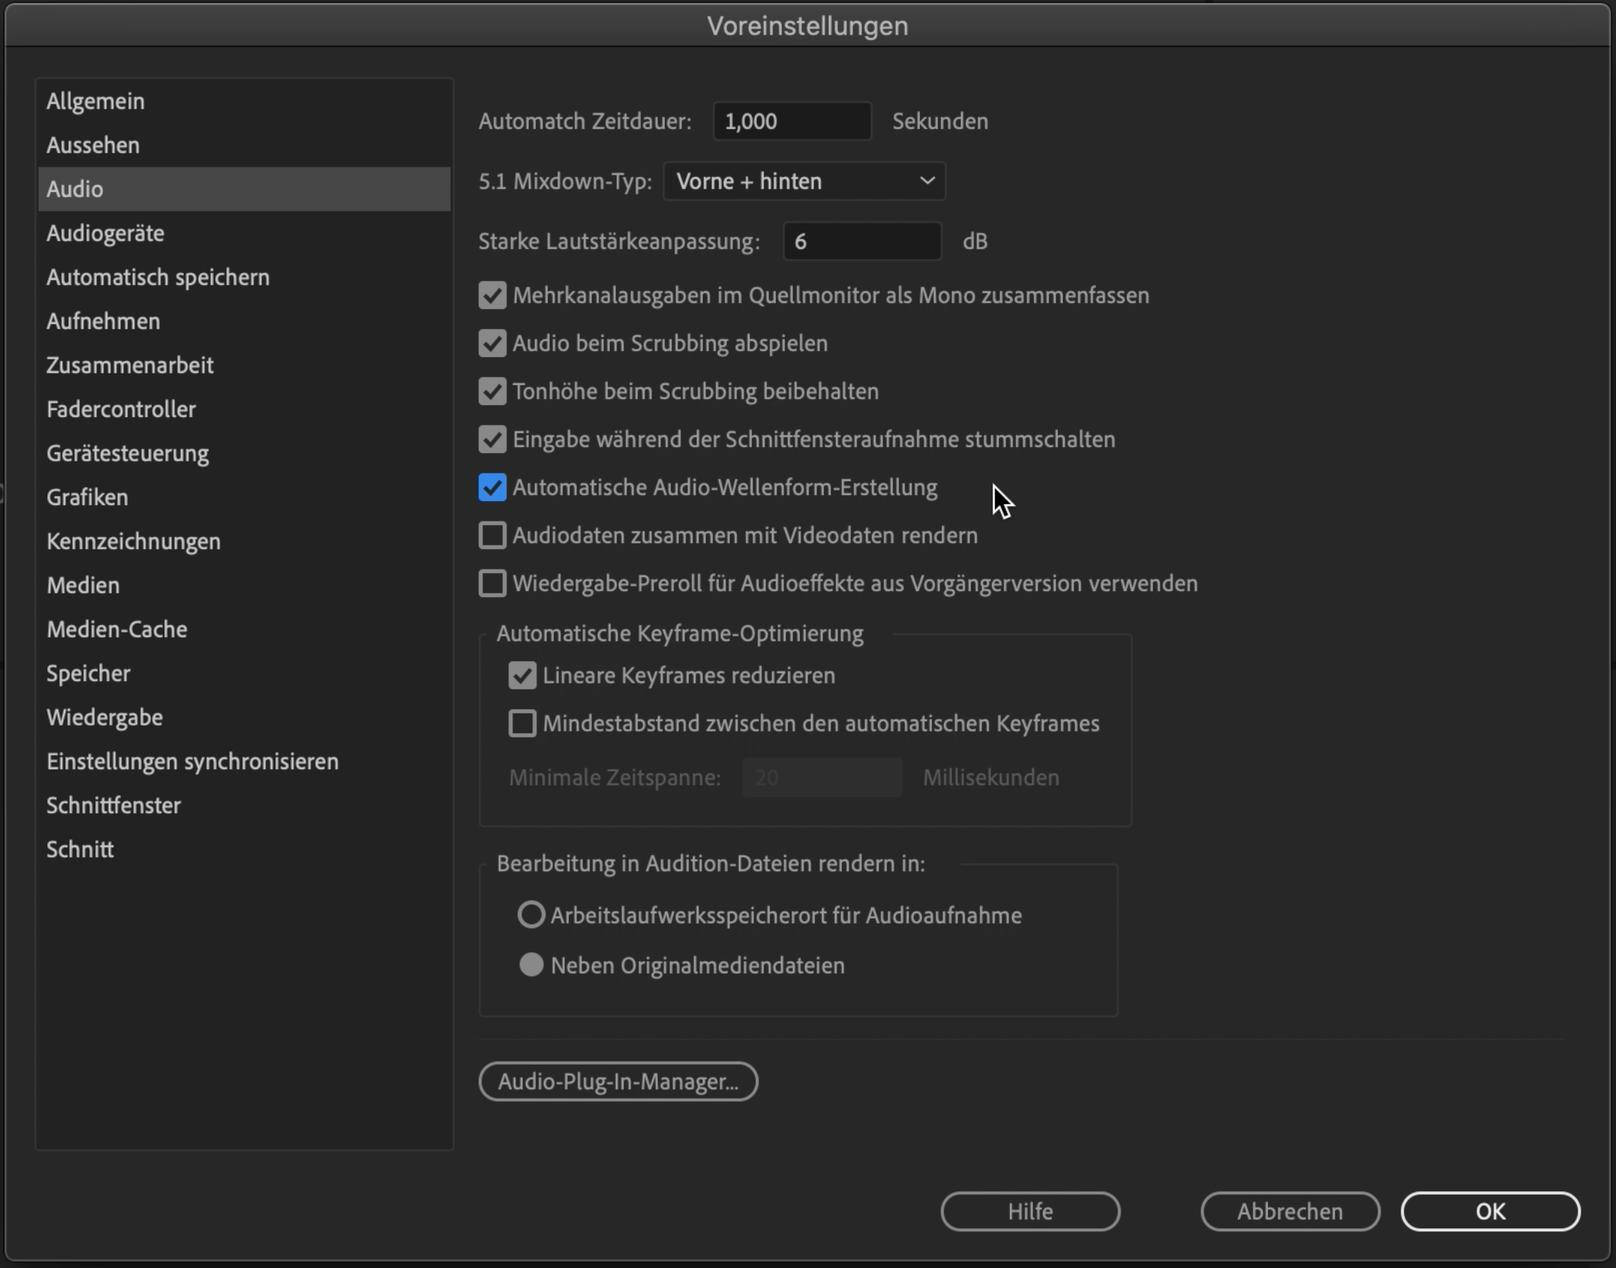Image resolution: width=1616 pixels, height=1268 pixels.
Task: Toggle Automatische Audio-Wellenform-Erstellung checkbox
Action: 492,487
